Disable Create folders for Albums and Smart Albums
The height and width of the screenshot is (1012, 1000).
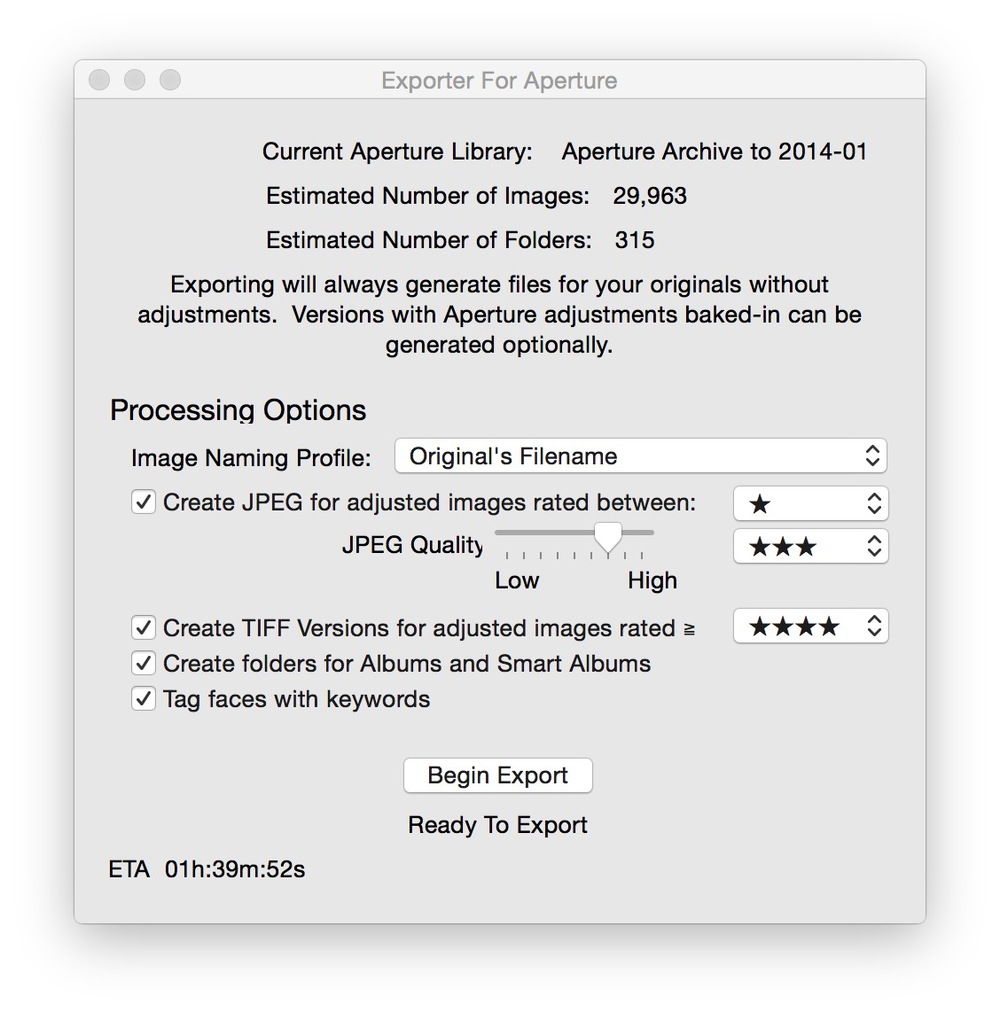(143, 663)
